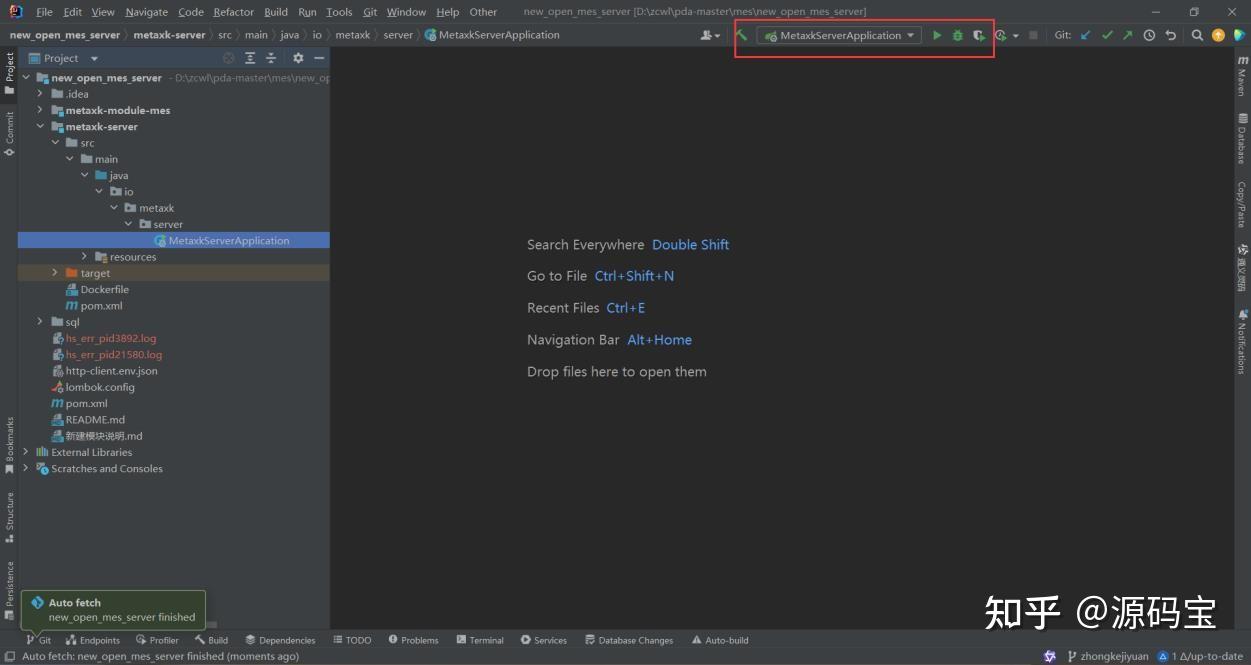The height and width of the screenshot is (665, 1251).
Task: Click the user account icon in toolbar
Action: 709,35
